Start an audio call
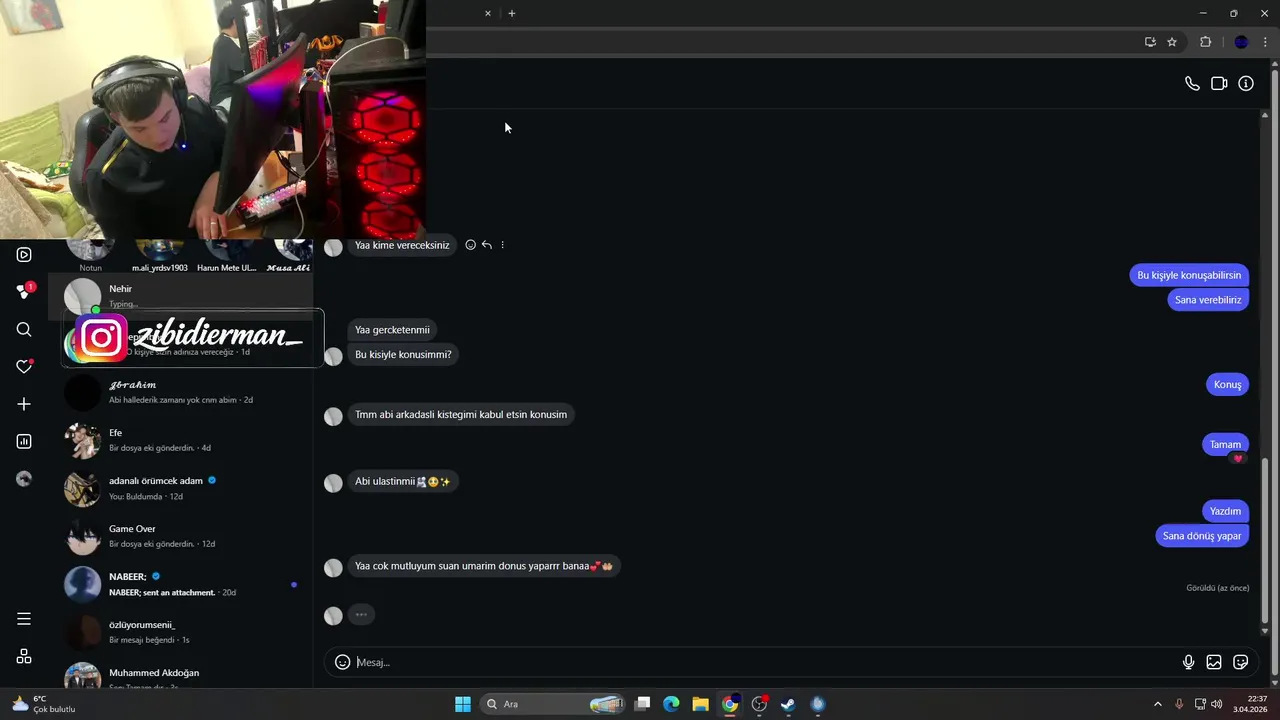Screen dimensions: 1280x720 click(1192, 84)
